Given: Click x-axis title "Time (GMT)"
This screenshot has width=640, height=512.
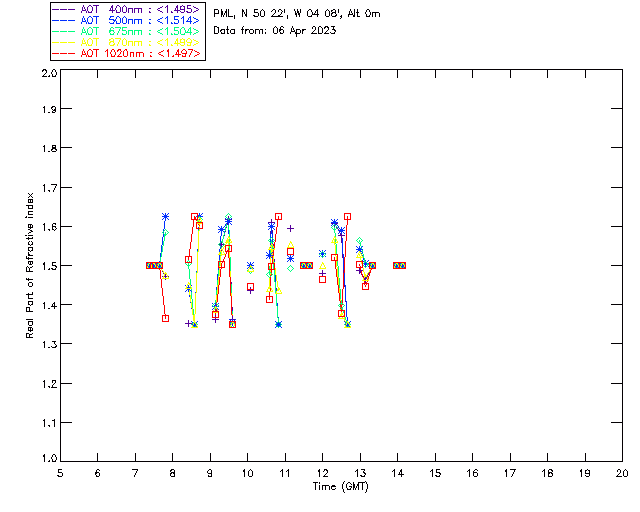Looking at the screenshot, I should pyautogui.click(x=340, y=487).
